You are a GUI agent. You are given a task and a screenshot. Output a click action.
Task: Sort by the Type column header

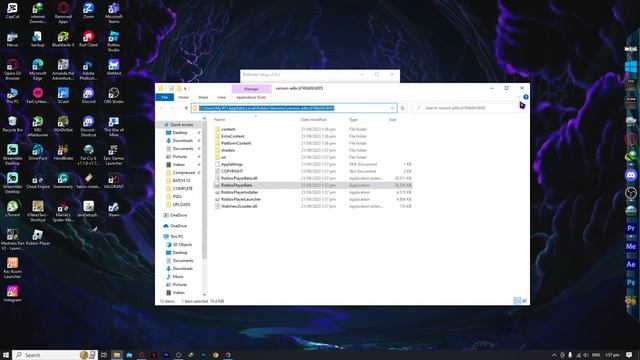pyautogui.click(x=353, y=120)
